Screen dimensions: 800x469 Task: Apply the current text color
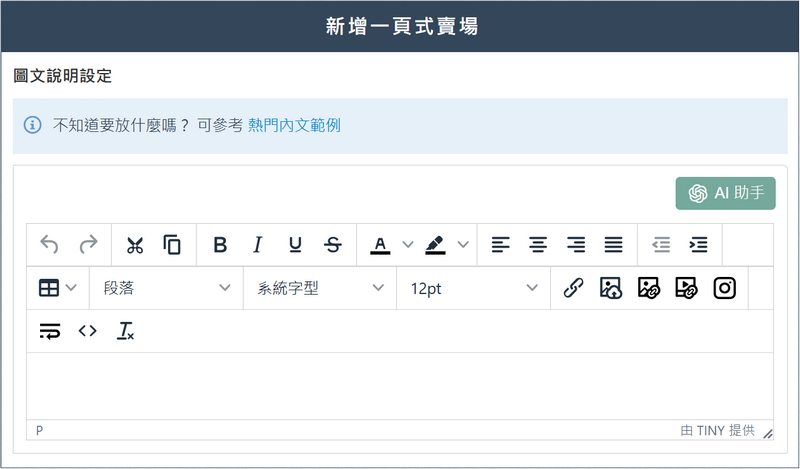coord(380,245)
